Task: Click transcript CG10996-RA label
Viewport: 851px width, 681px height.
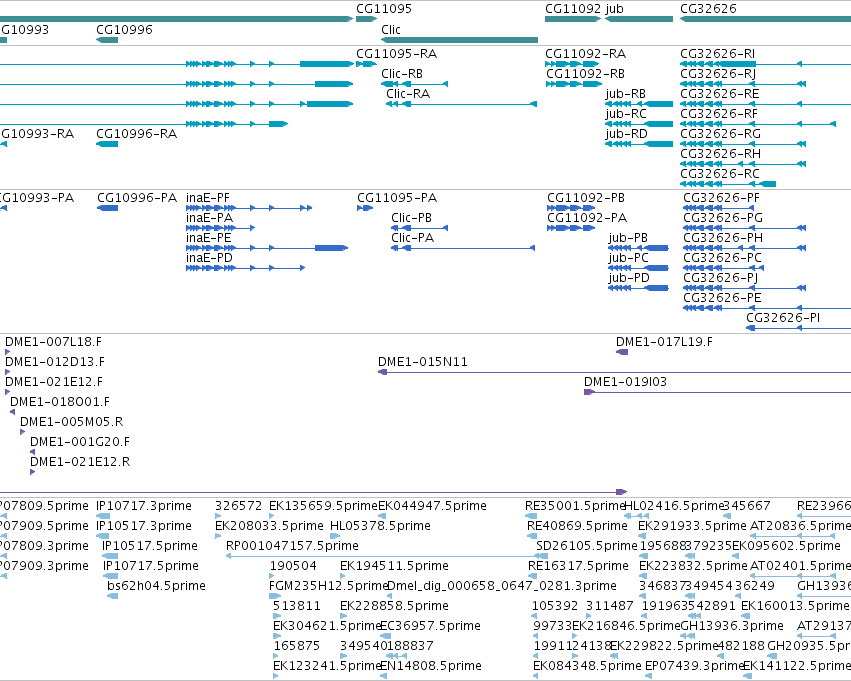Action: (x=137, y=134)
